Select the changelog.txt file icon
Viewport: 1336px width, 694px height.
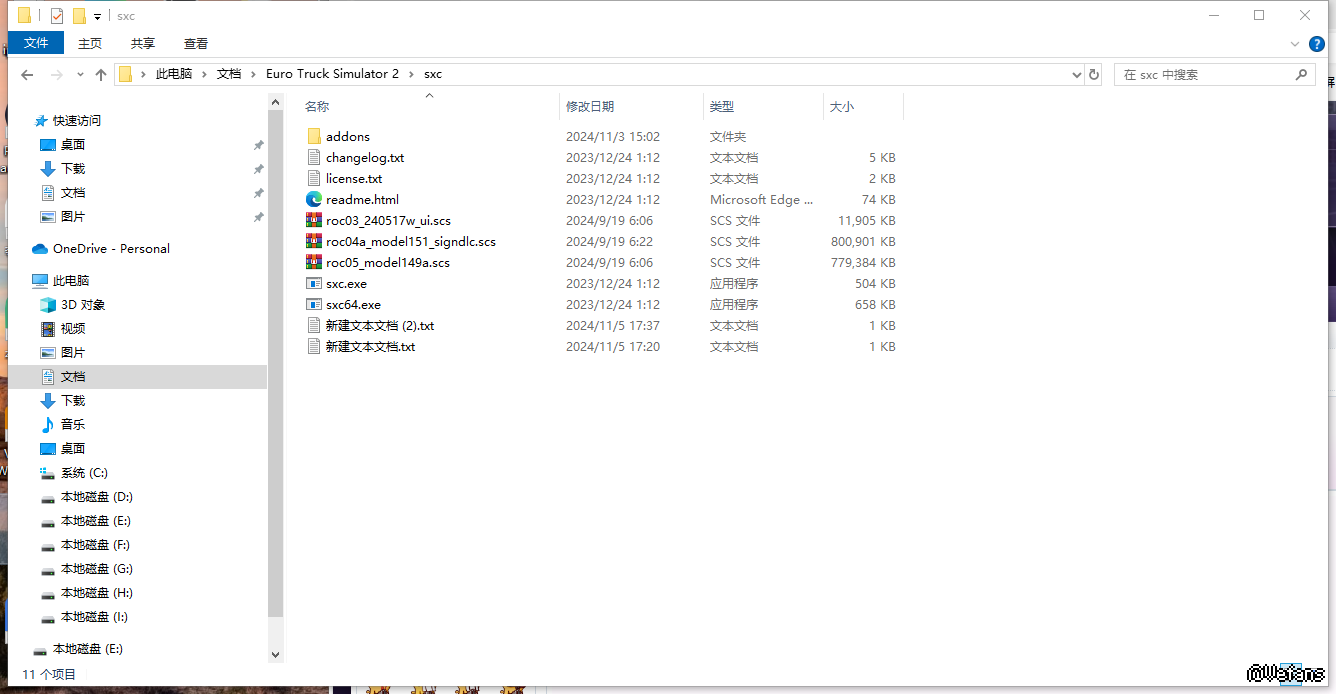click(x=314, y=157)
